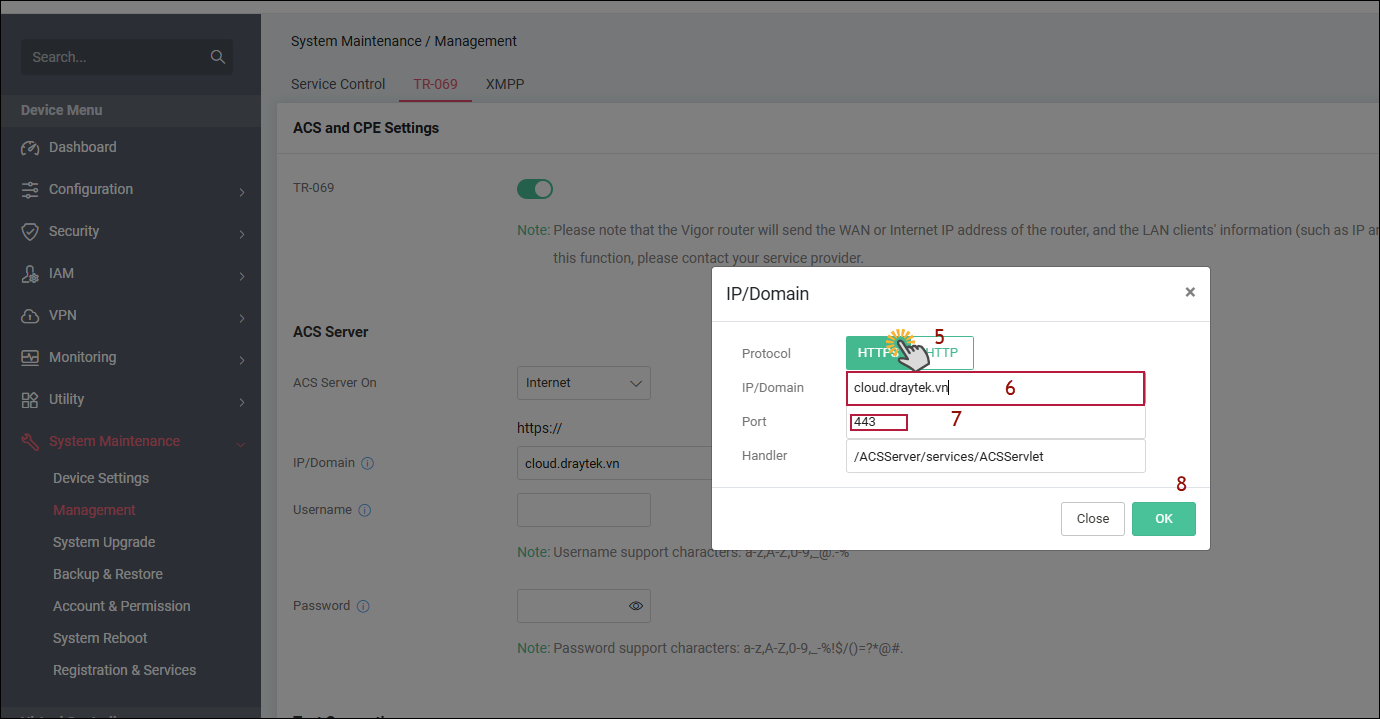This screenshot has width=1380, height=719.
Task: Expand the Utility menu chevron
Action: tap(242, 402)
